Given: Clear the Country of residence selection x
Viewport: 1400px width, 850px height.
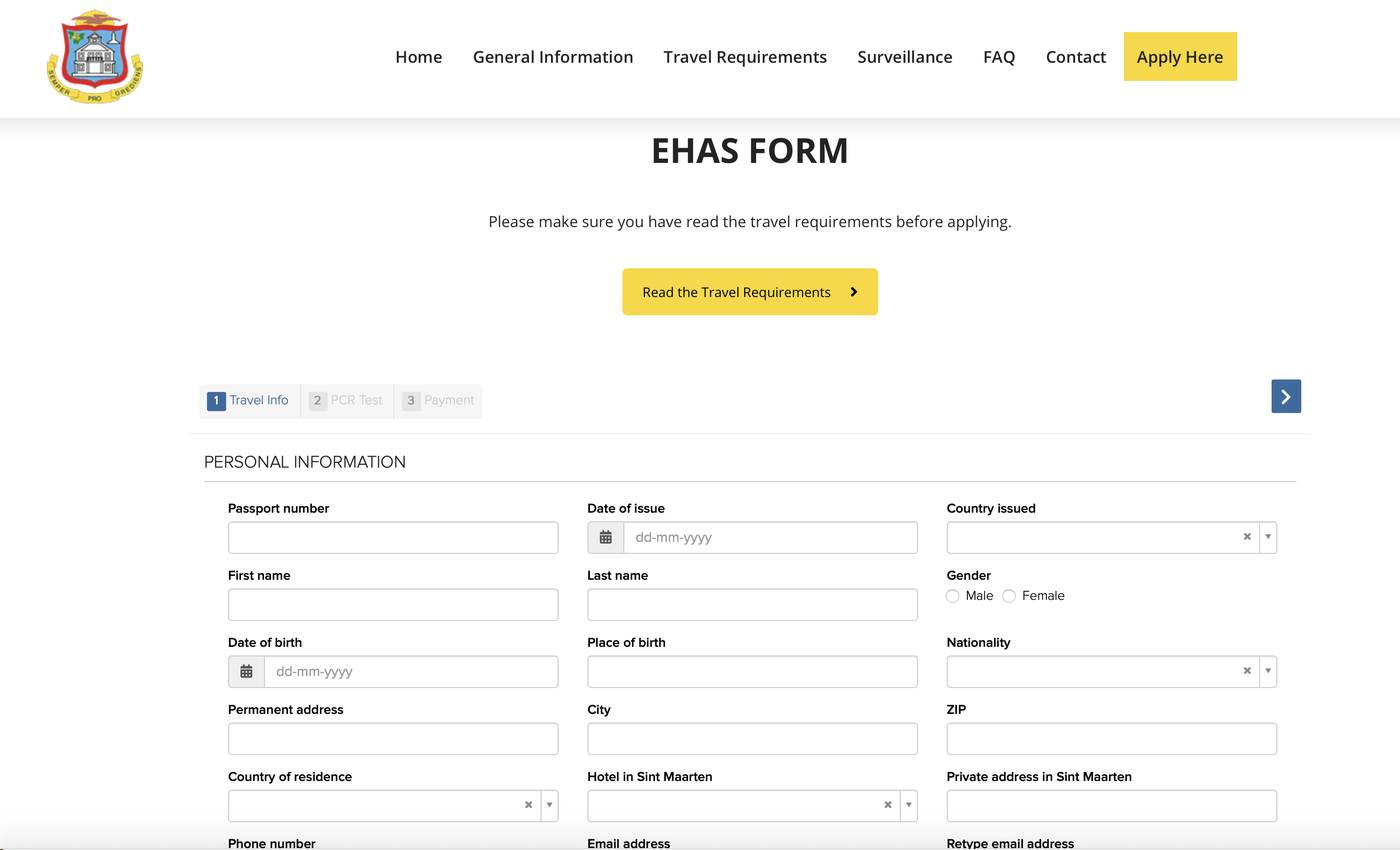Looking at the screenshot, I should tap(528, 805).
